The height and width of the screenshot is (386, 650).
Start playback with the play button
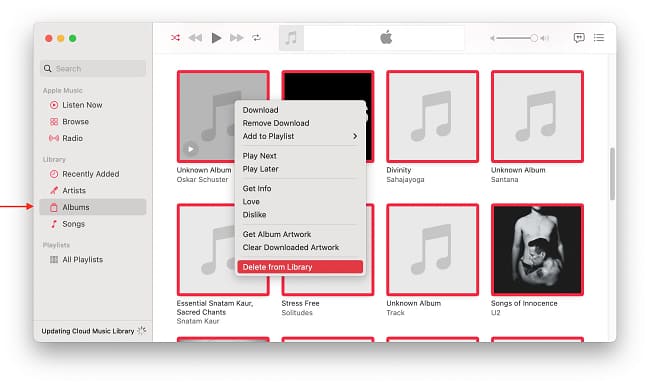(216, 38)
